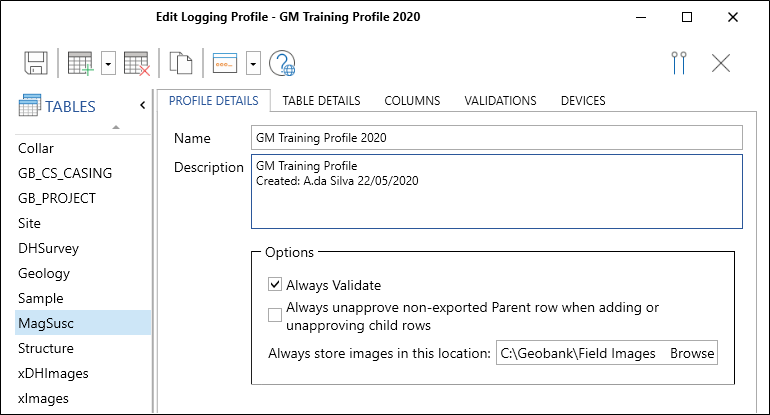This screenshot has width=770, height=415.
Task: Select the DHSurvey table
Action: click(x=83, y=249)
